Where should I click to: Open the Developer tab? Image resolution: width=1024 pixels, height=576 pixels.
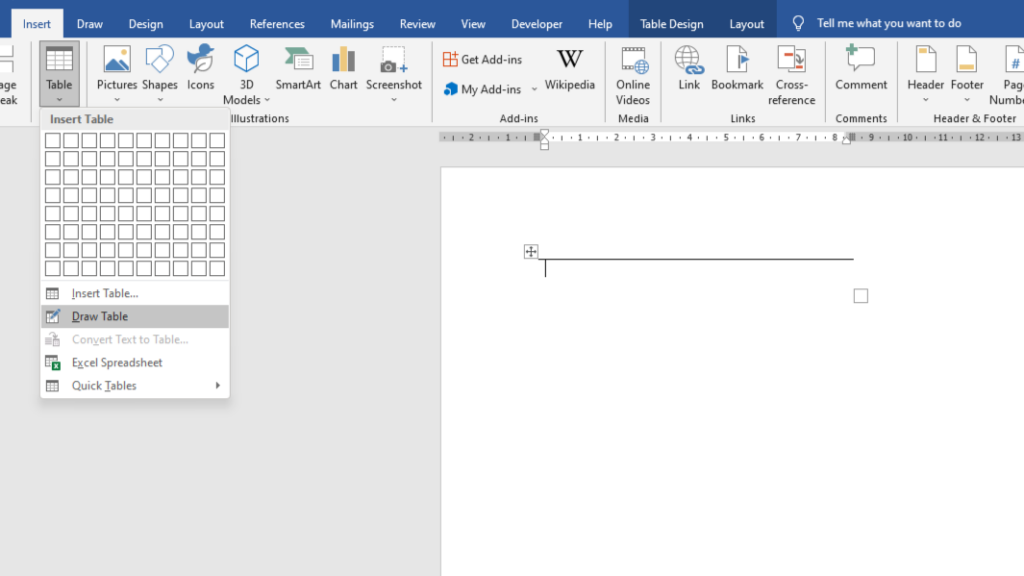(x=537, y=24)
